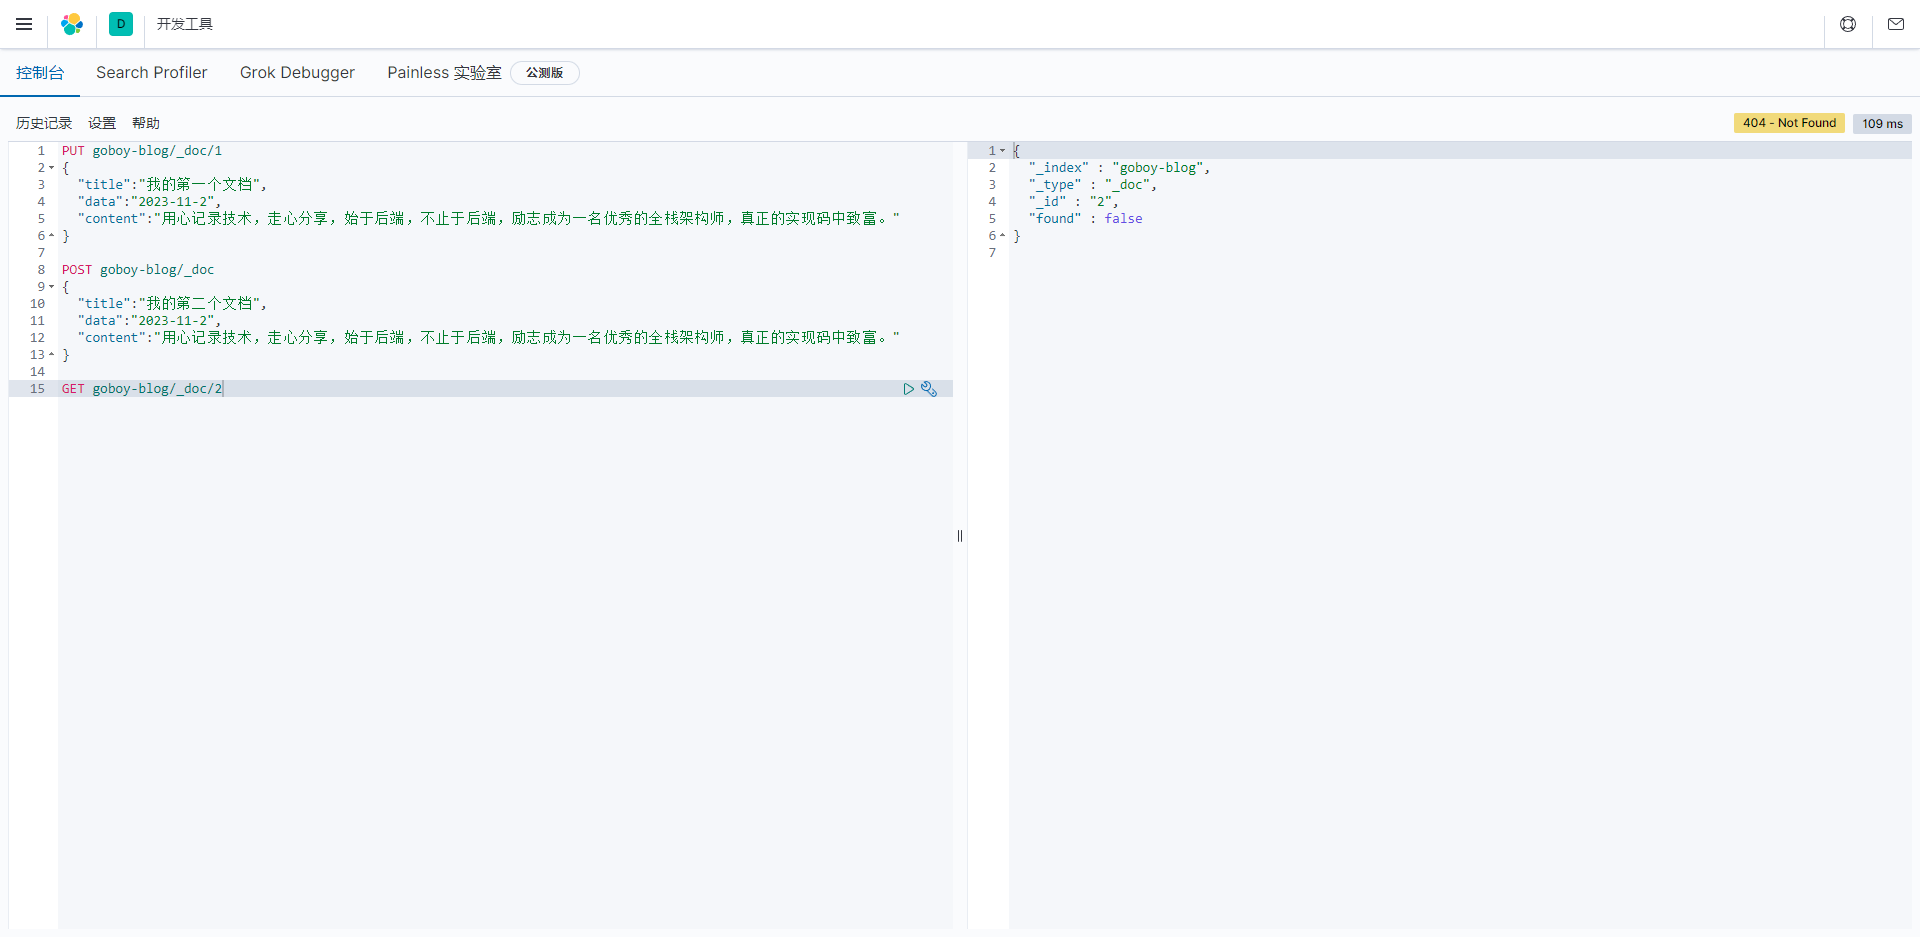Open the mail newsfeed icon

(x=1896, y=24)
